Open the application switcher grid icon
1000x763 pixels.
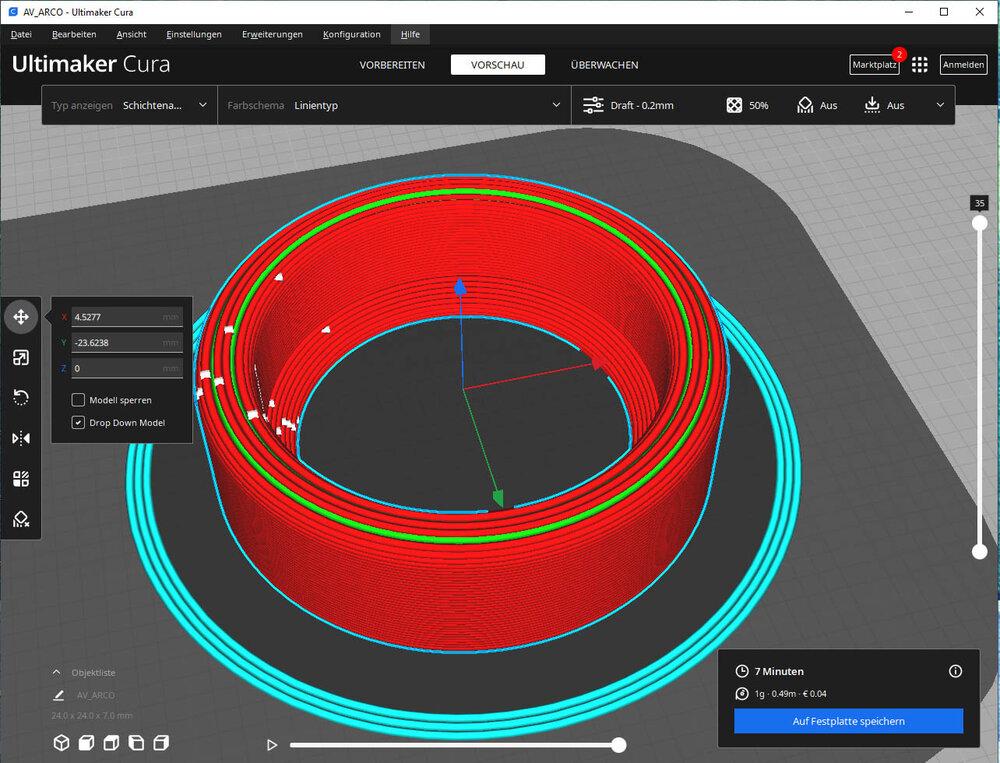920,65
